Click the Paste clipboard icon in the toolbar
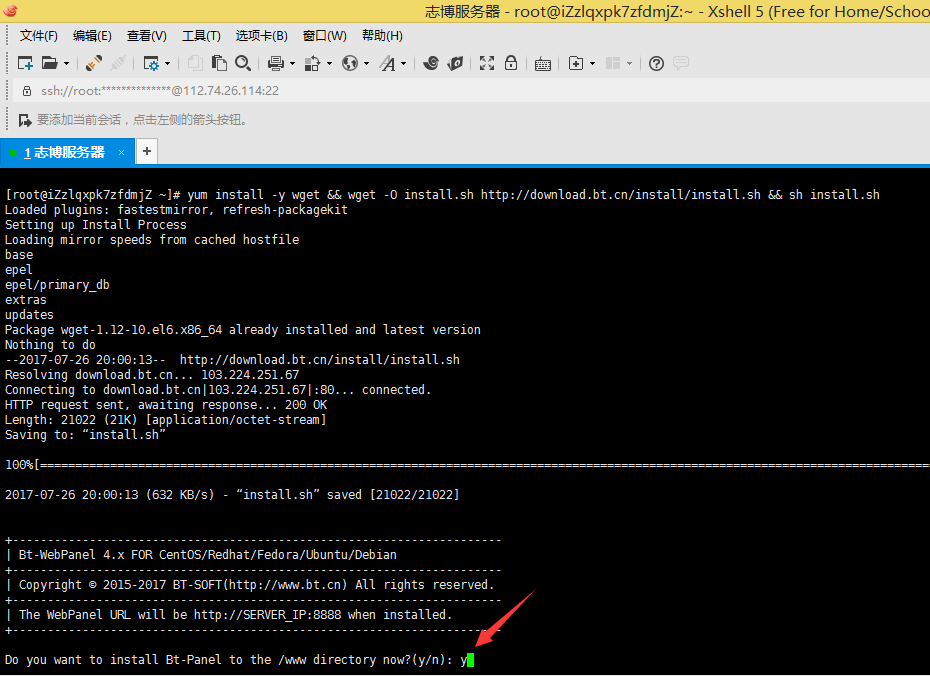 pyautogui.click(x=218, y=63)
